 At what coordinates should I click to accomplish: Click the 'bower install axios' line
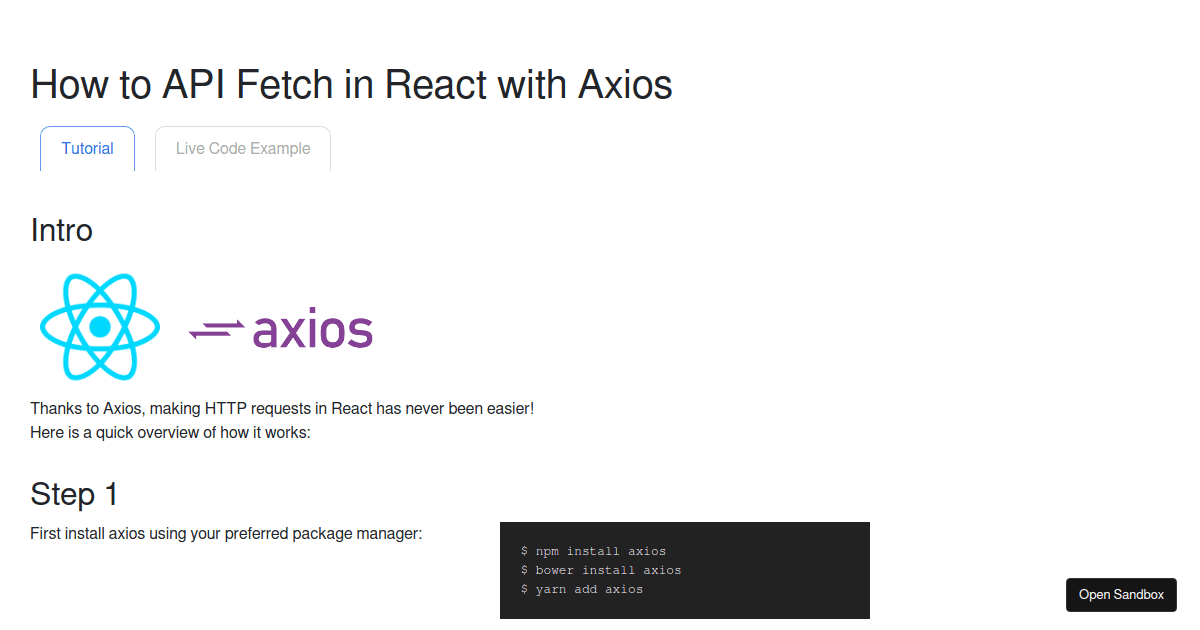(x=600, y=569)
